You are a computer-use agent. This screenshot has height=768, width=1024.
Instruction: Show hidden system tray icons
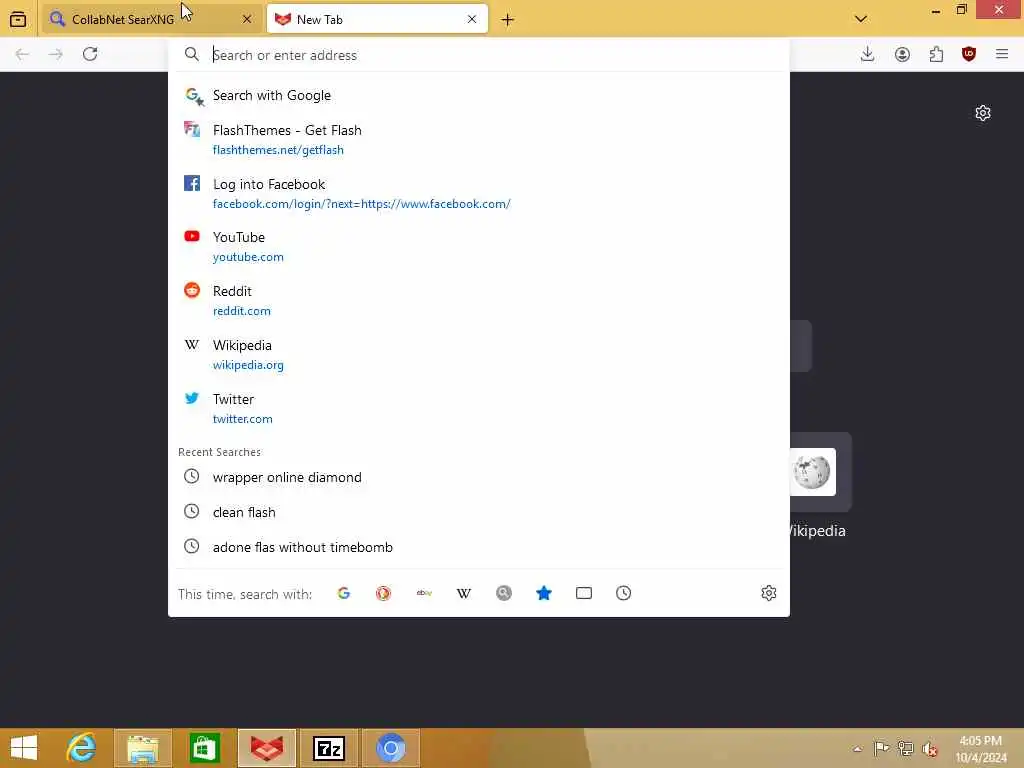click(x=857, y=748)
